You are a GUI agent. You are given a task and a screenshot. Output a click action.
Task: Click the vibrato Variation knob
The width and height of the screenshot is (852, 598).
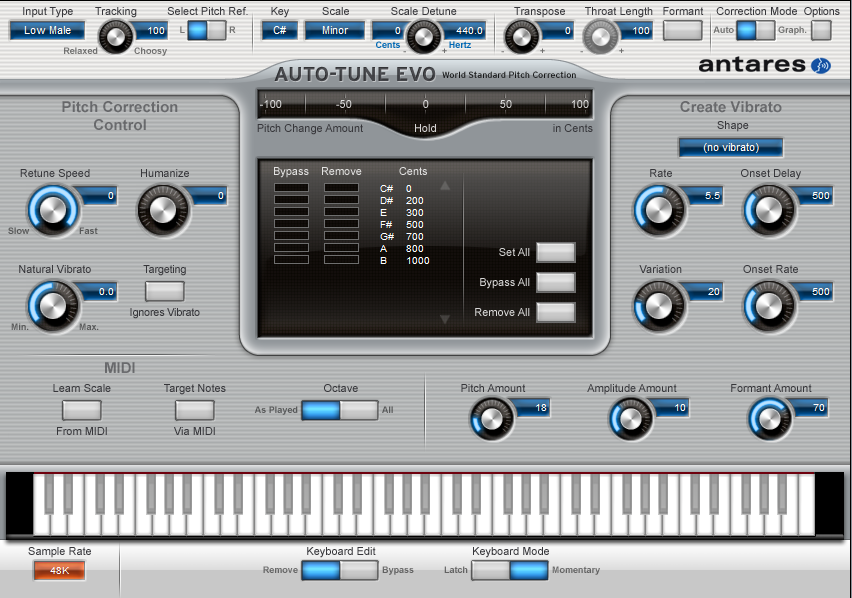pyautogui.click(x=659, y=306)
